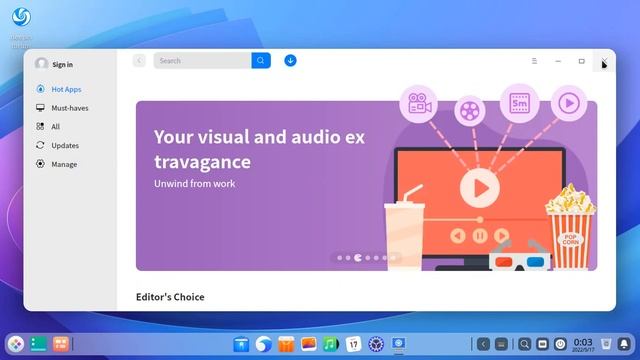The image size is (640, 360).
Task: Open the App Store hamburger menu
Action: point(534,61)
